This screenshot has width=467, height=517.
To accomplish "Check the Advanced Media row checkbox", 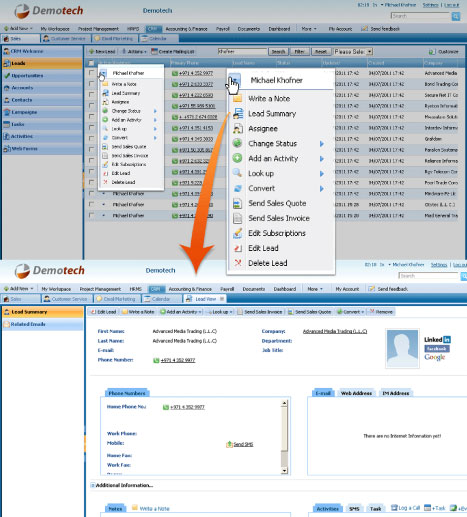I will (x=91, y=73).
